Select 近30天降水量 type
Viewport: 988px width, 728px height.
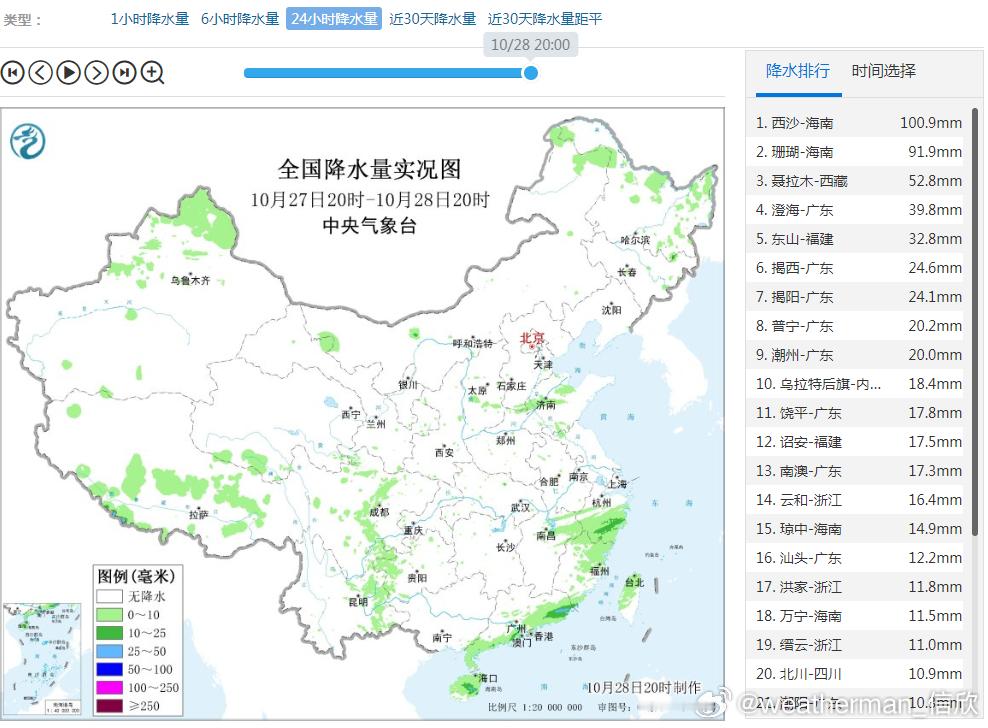pyautogui.click(x=432, y=19)
